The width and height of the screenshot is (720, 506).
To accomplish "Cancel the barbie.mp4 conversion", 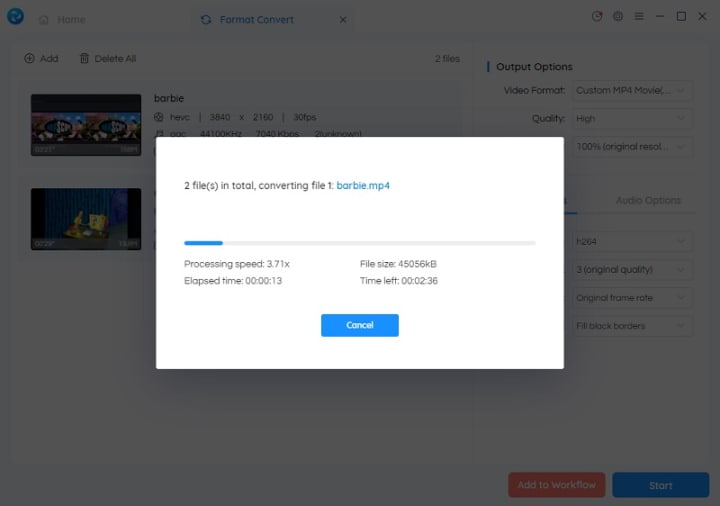I will [360, 325].
